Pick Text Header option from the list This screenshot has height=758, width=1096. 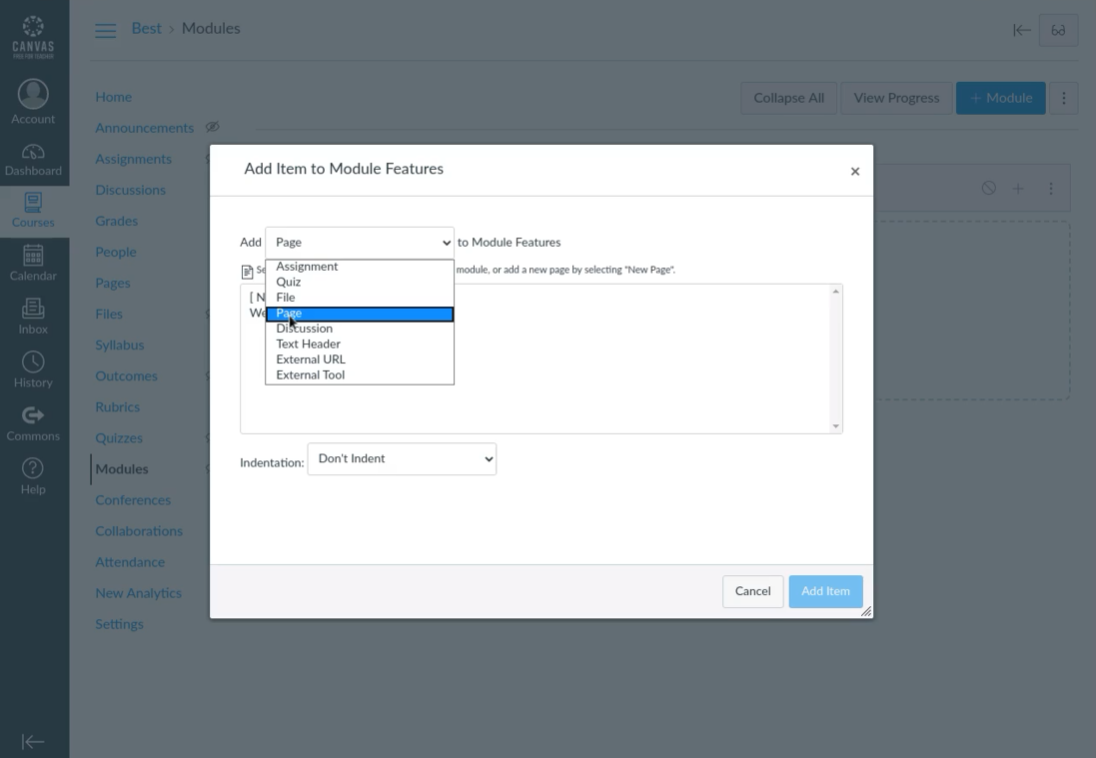[x=308, y=344]
